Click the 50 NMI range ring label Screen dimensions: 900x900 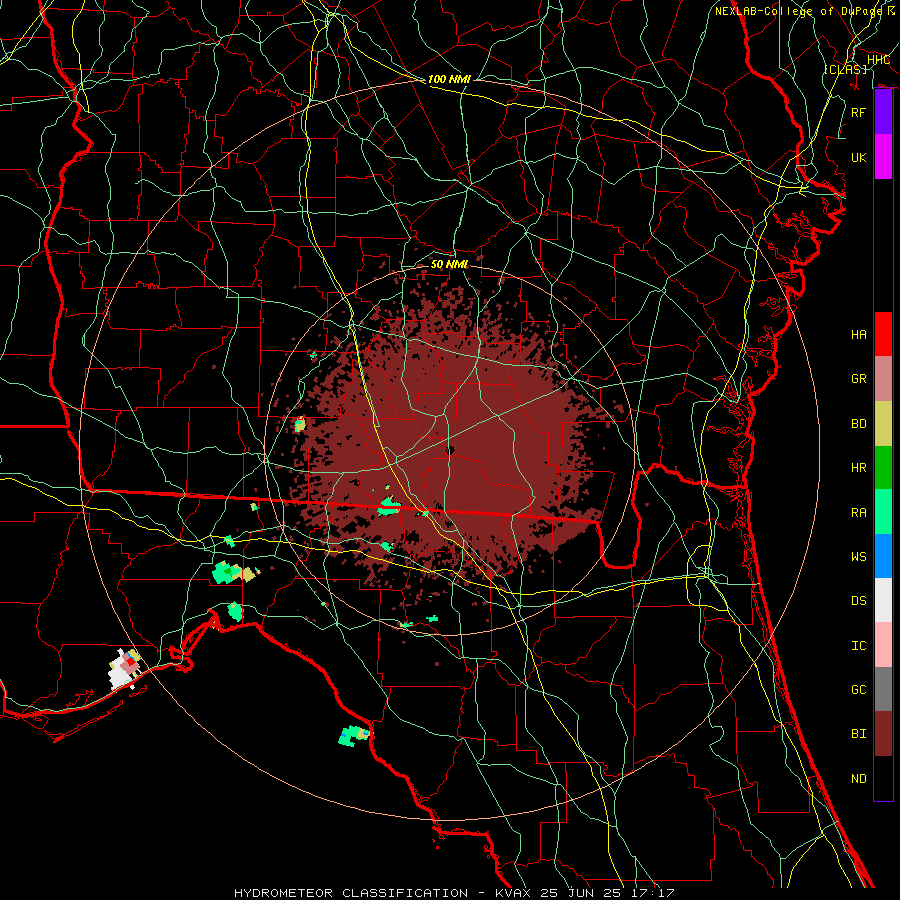449,264
